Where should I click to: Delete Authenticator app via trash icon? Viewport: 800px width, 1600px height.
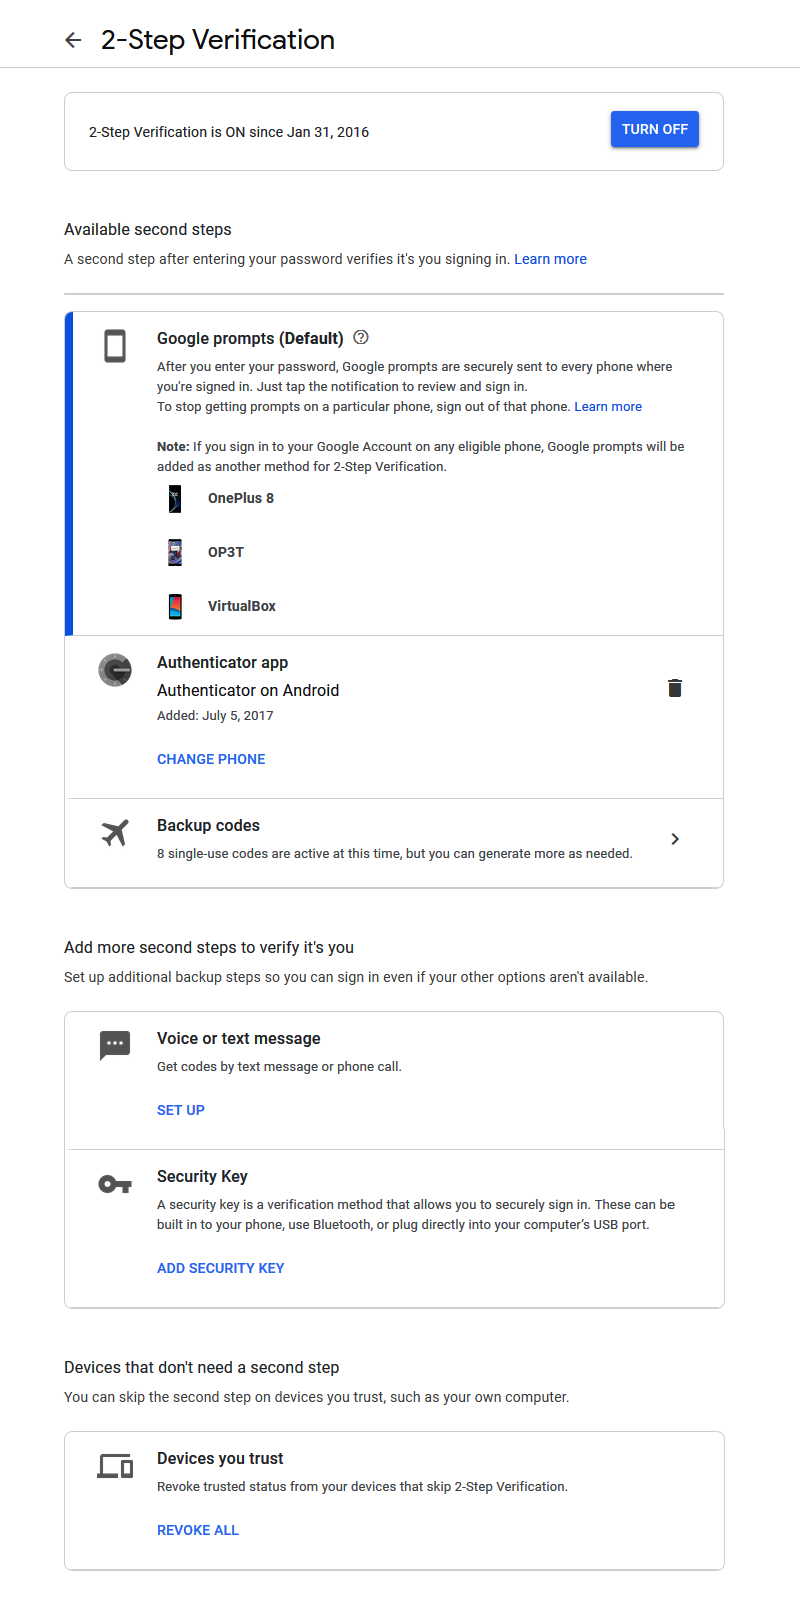tap(675, 688)
